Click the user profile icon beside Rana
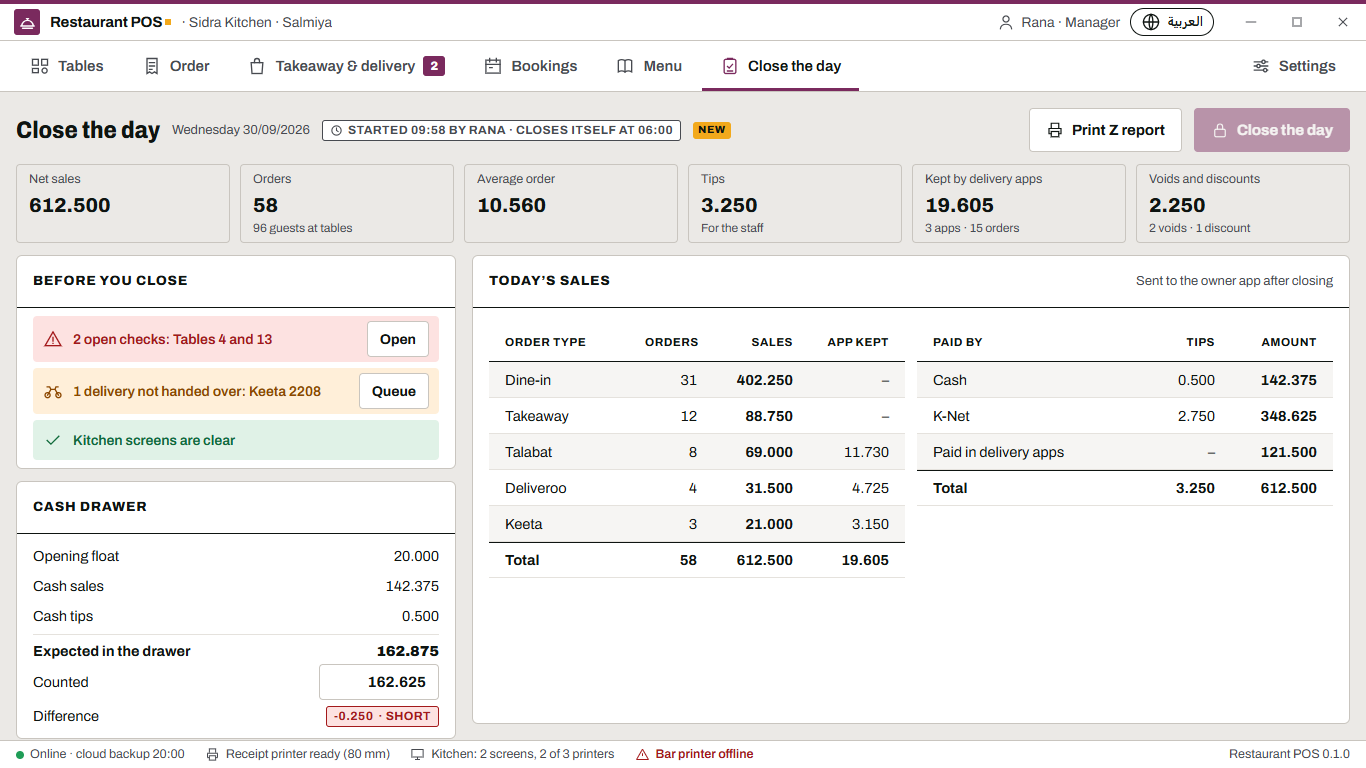 point(1006,22)
